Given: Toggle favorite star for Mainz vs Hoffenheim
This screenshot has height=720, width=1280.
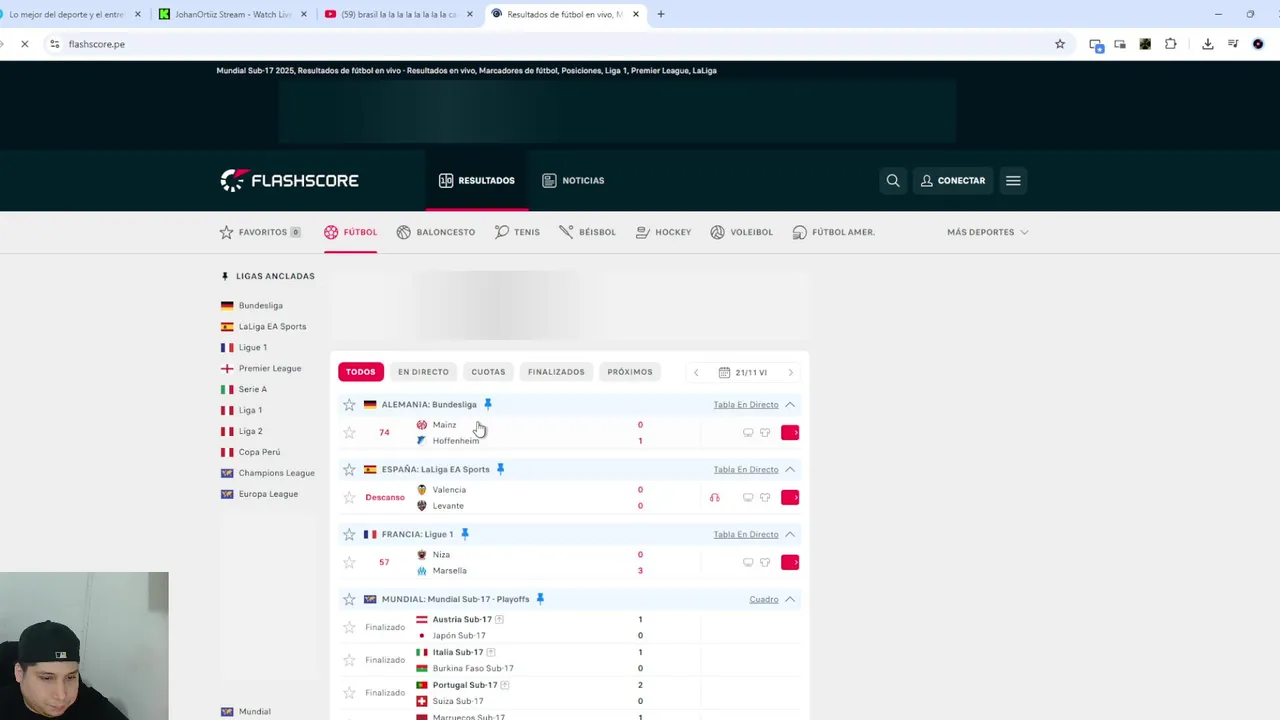Looking at the screenshot, I should coord(349,432).
